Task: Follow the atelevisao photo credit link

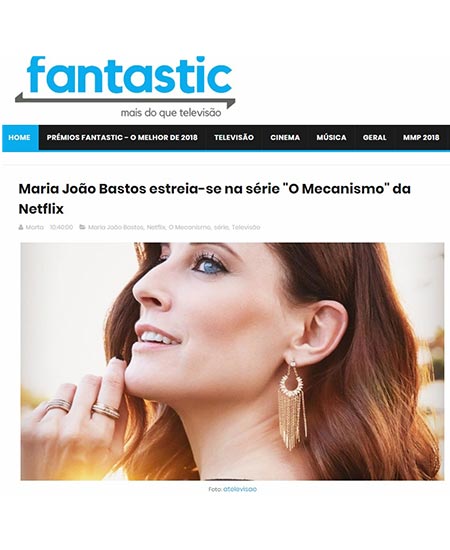Action: pyautogui.click(x=240, y=489)
